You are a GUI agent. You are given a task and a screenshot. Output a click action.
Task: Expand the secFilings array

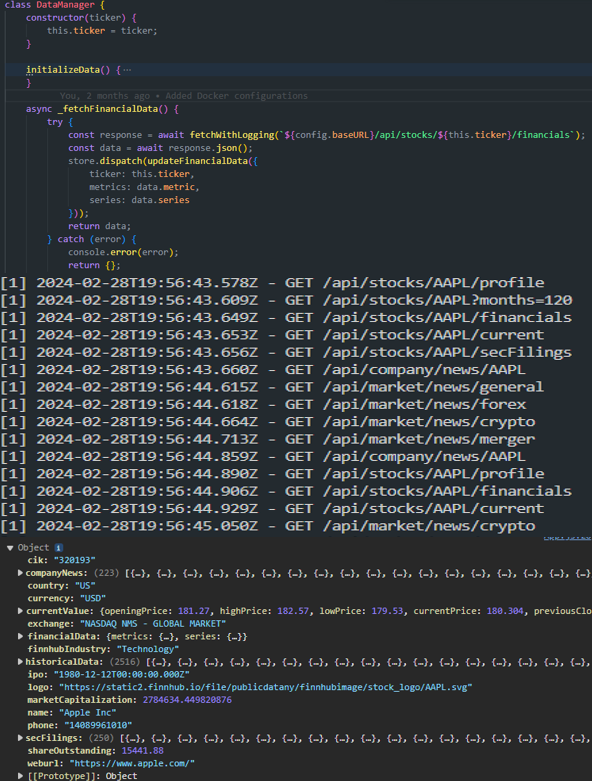(x=20, y=738)
